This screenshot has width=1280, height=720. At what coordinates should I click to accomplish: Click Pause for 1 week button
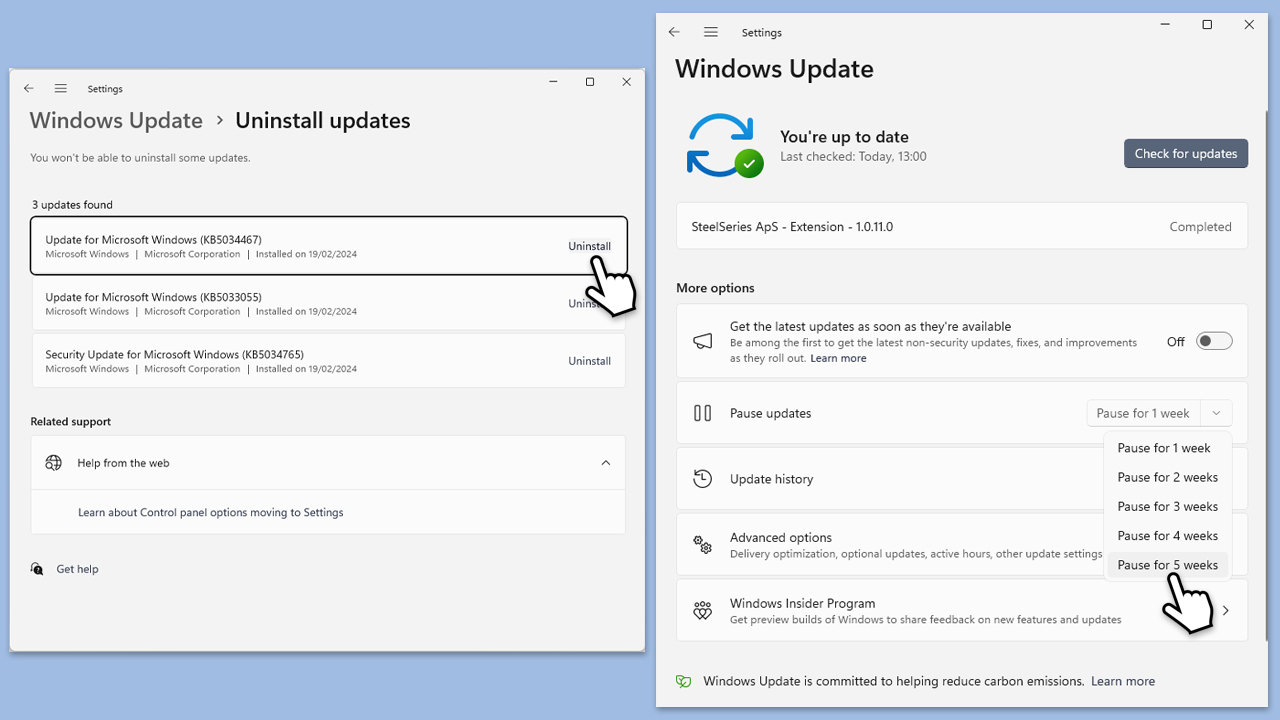[1143, 413]
